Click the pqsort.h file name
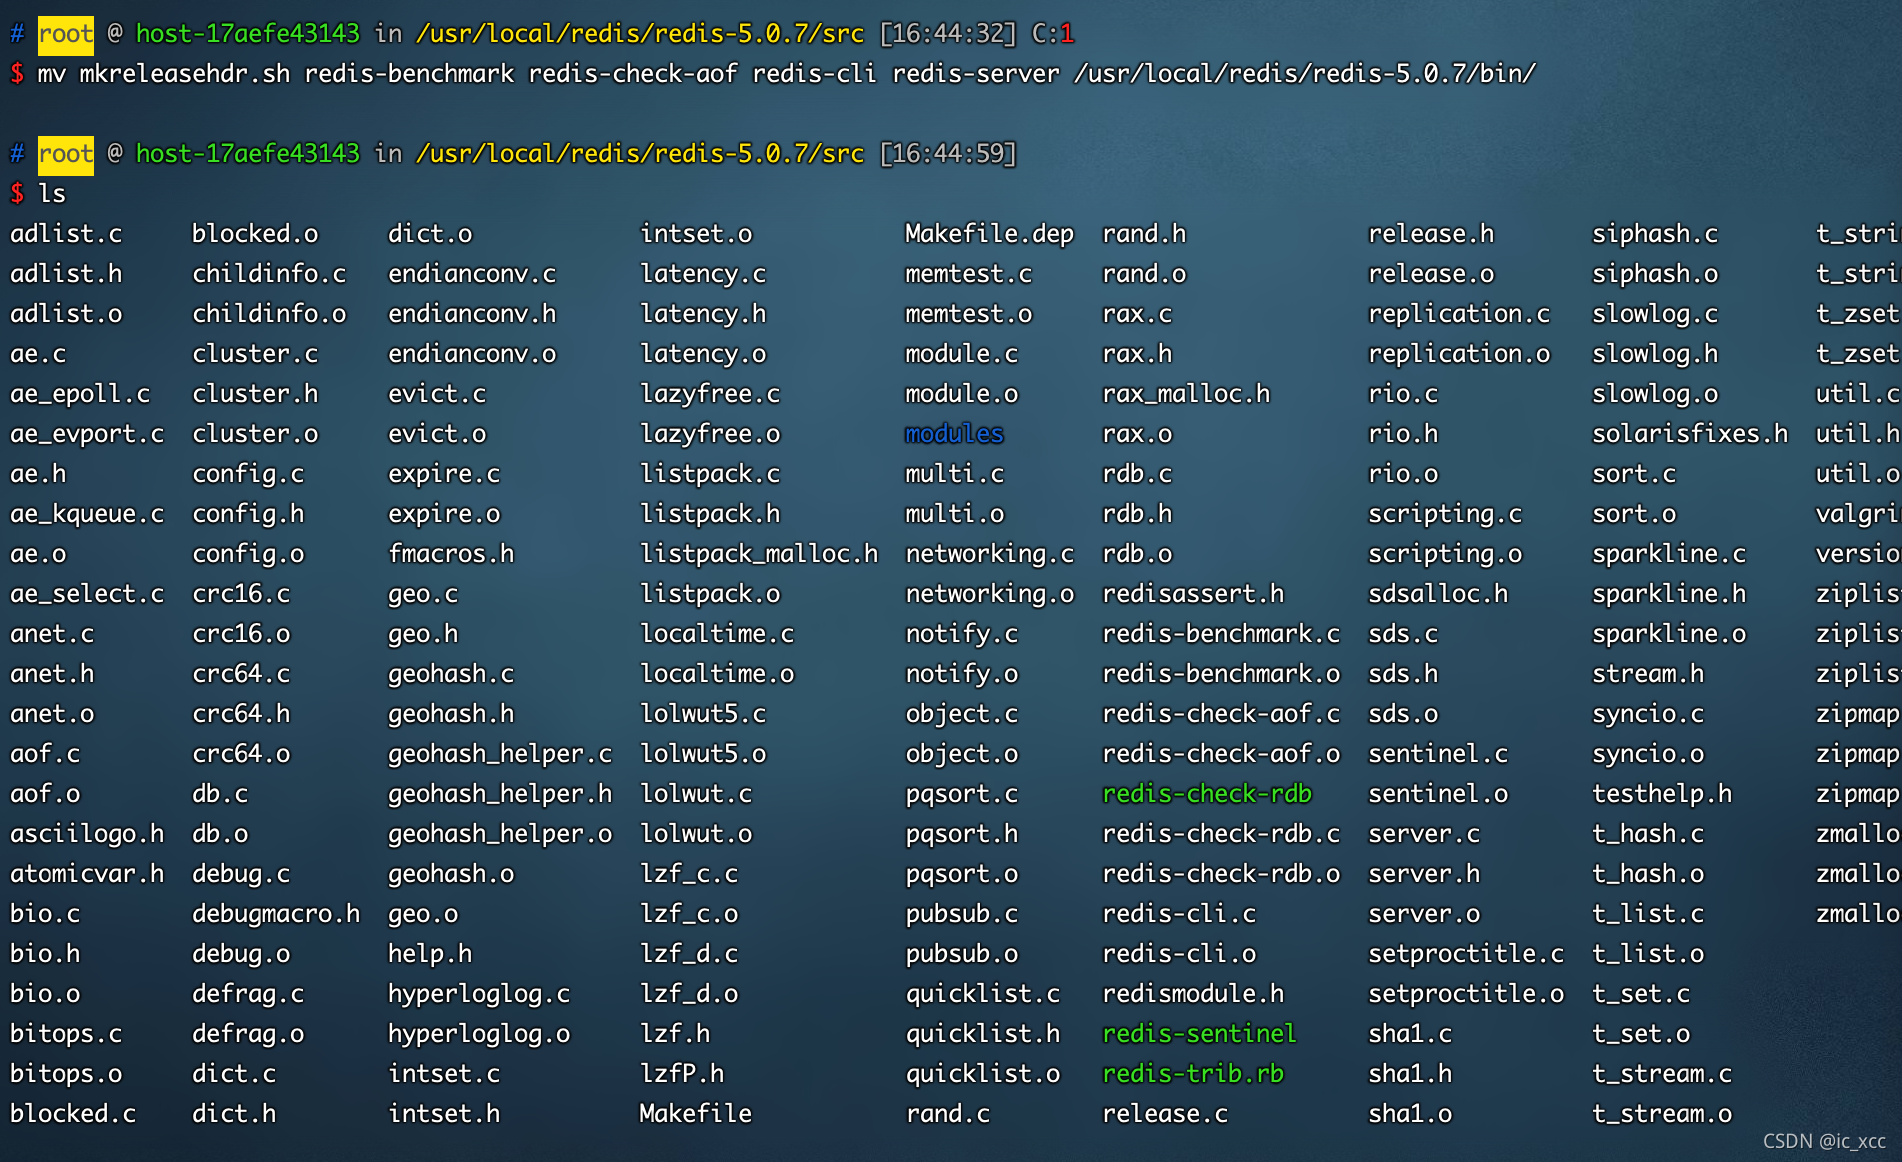The width and height of the screenshot is (1902, 1162). tap(961, 834)
